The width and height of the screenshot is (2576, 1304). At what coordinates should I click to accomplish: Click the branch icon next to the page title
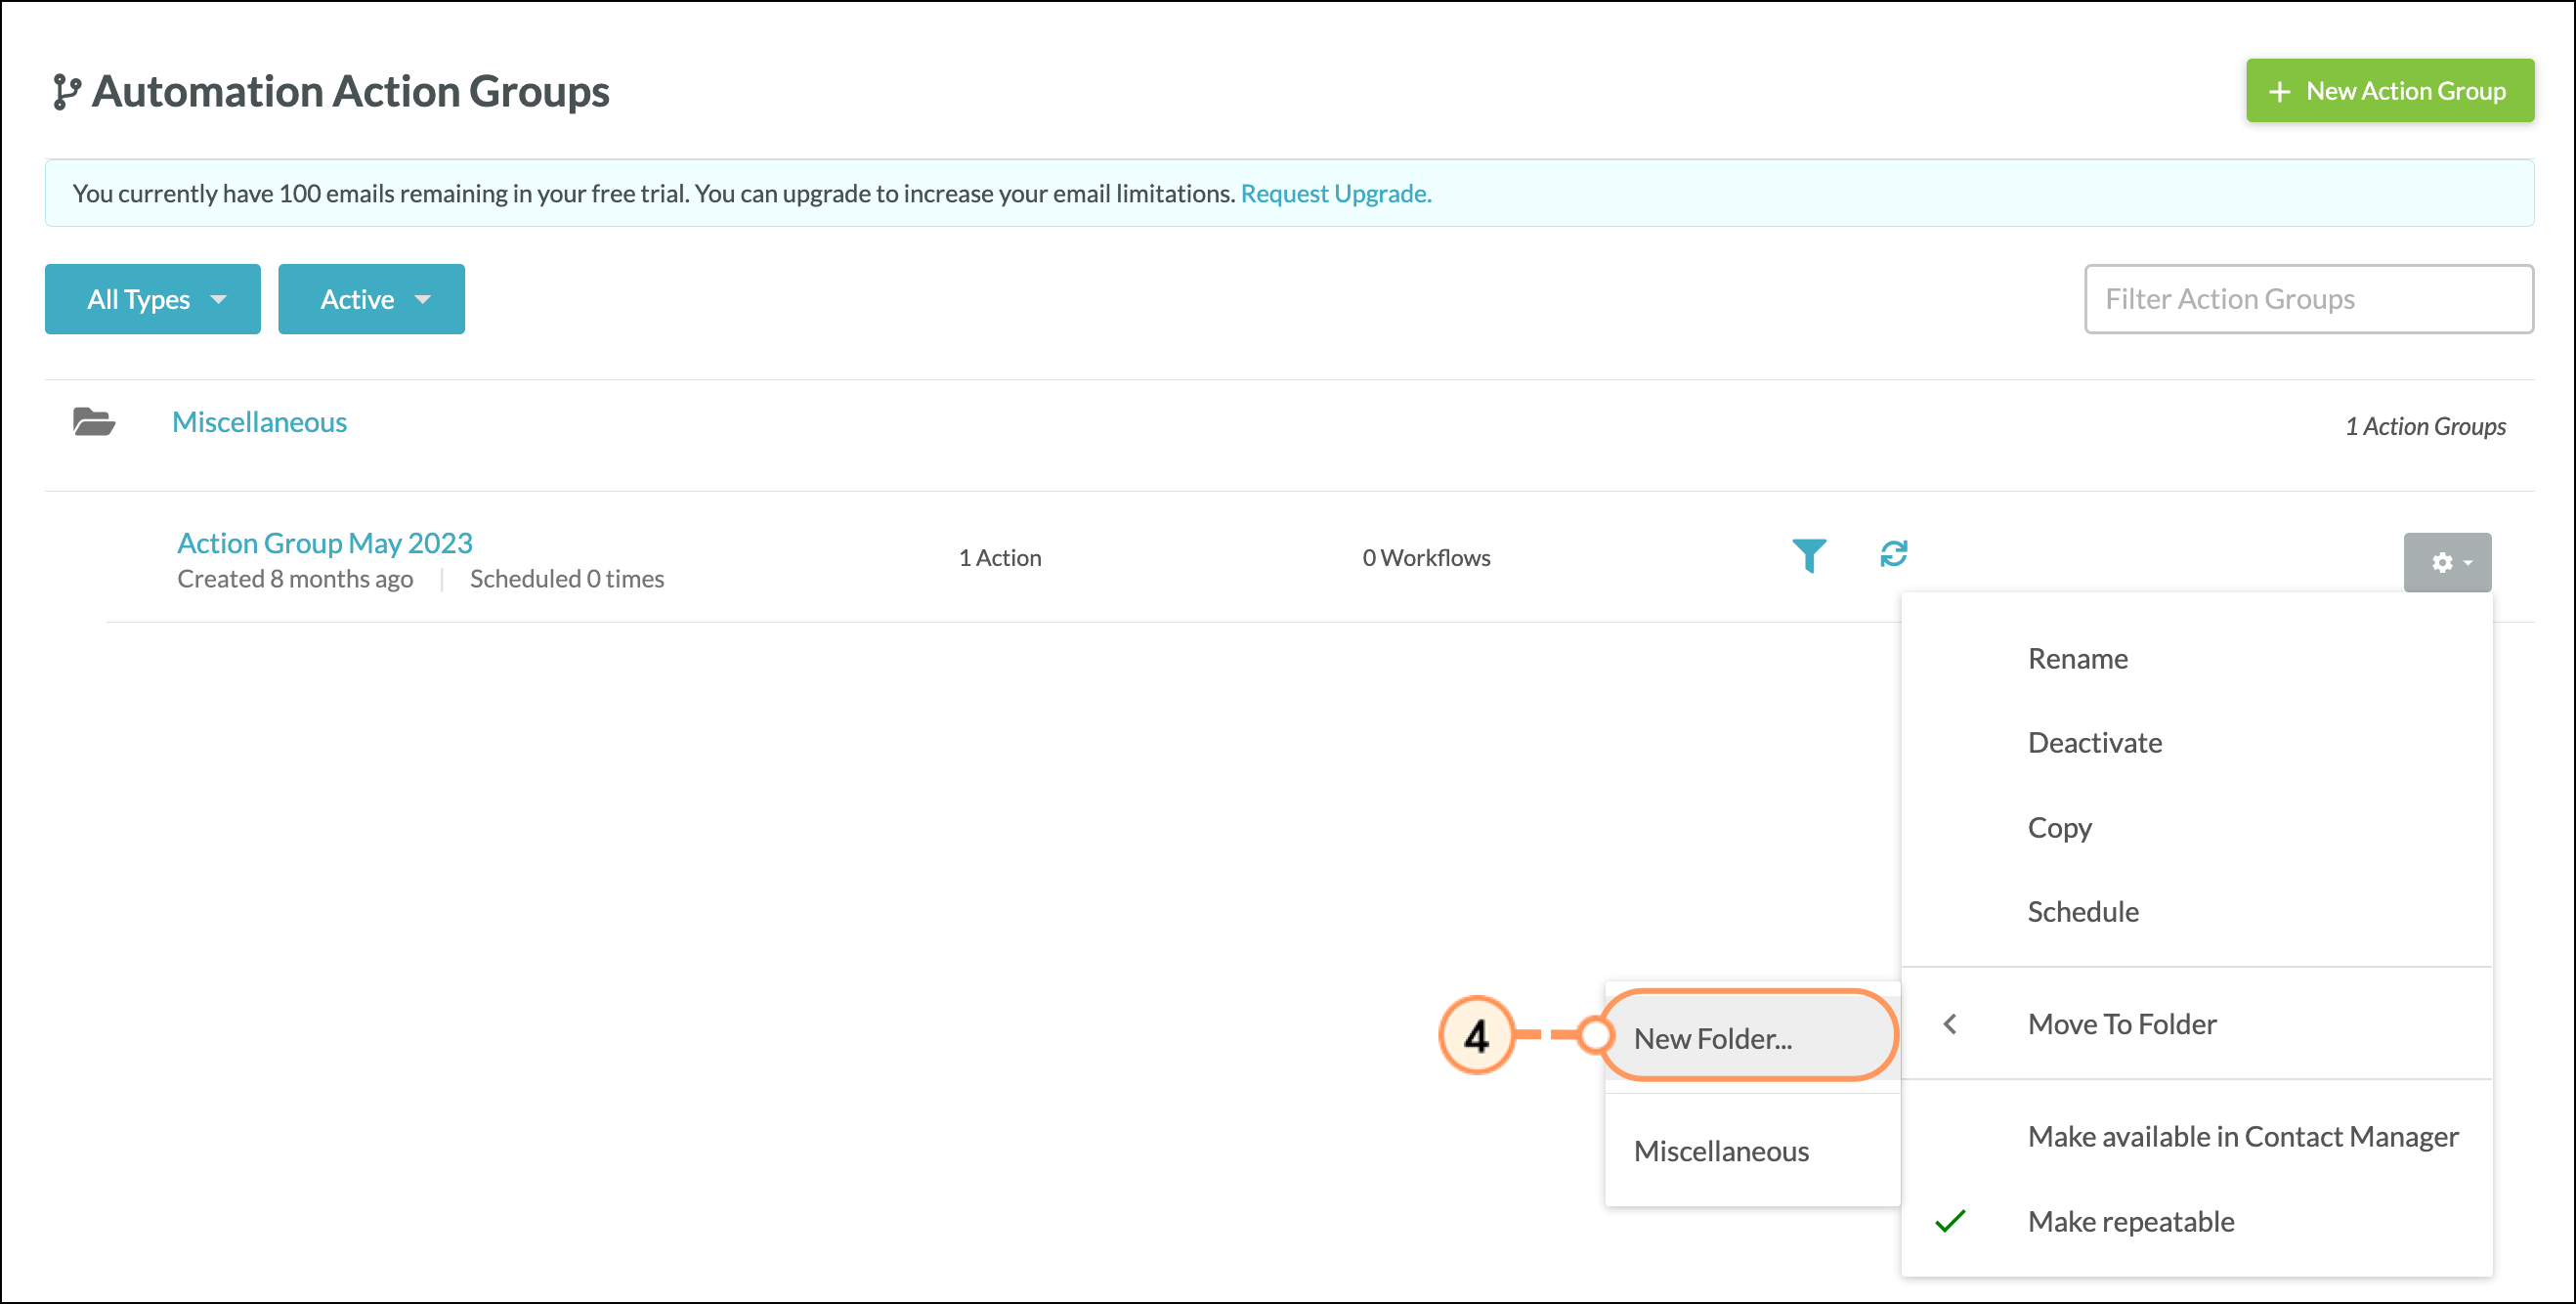point(66,91)
